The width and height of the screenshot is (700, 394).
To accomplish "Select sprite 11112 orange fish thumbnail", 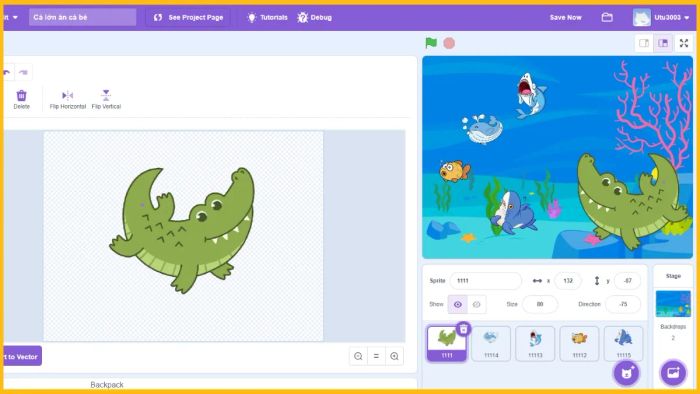I will click(579, 343).
